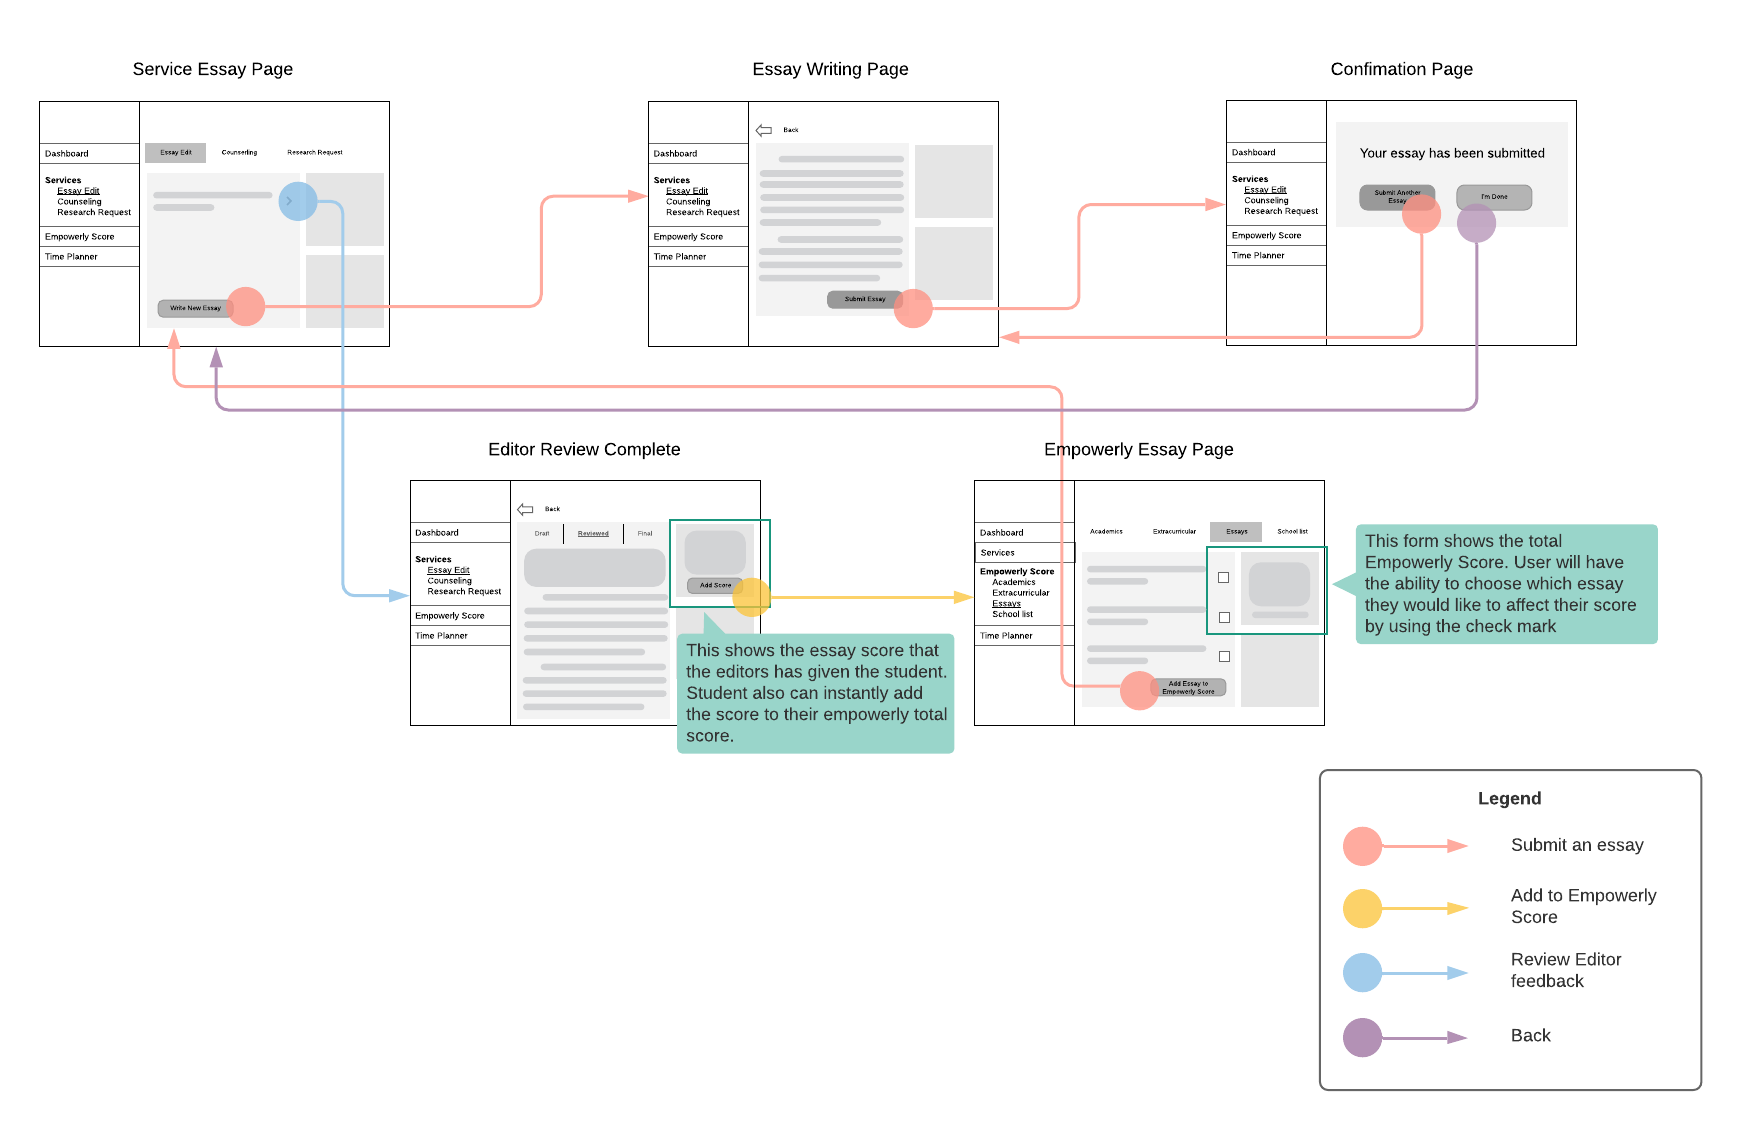Open Essay Edit link in Editor Review Complete sidebar
Viewport: 1741px width, 1130px height.
[x=448, y=570]
